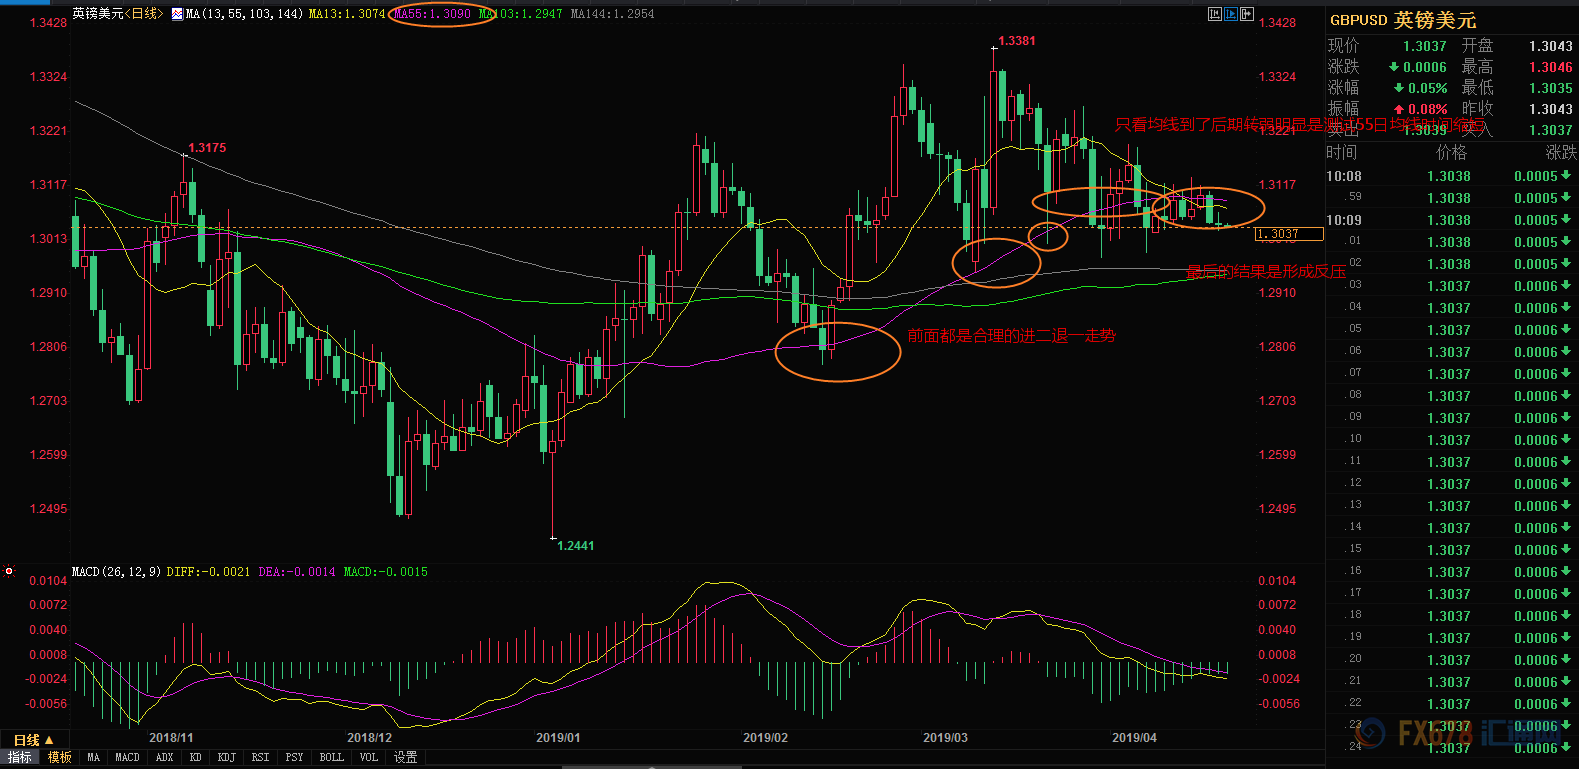
Task: Click the 2019/04 date label on time axis
Action: (x=1134, y=738)
